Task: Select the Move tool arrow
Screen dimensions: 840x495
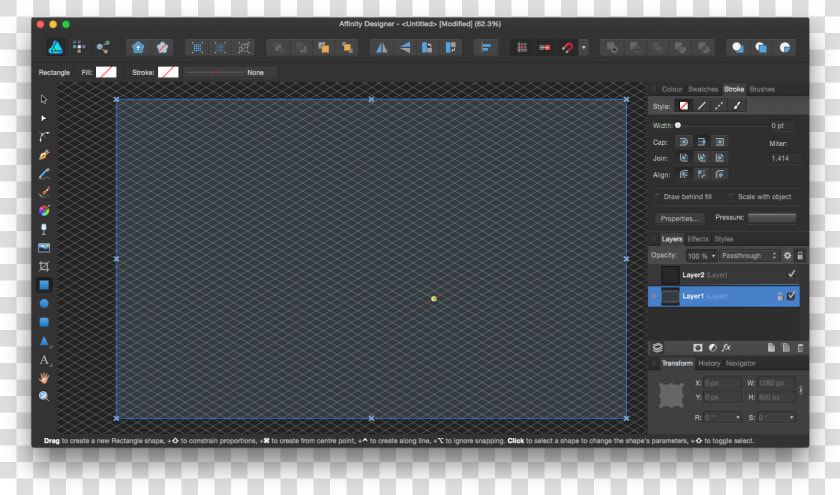Action: (44, 99)
